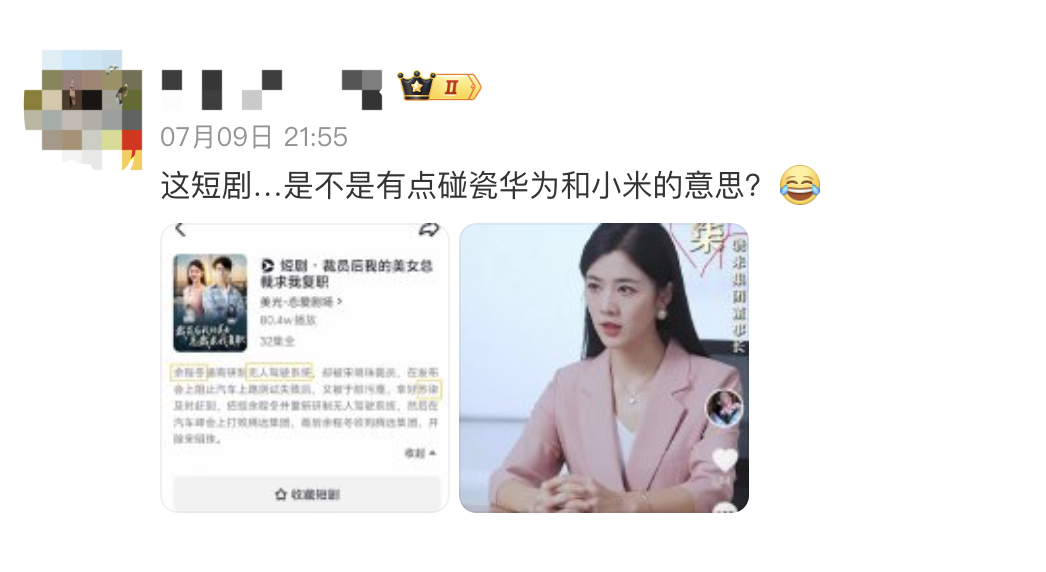Image resolution: width=1046 pixels, height=572 pixels.
Task: Open the poster's pixelated profile avatar
Action: point(83,109)
